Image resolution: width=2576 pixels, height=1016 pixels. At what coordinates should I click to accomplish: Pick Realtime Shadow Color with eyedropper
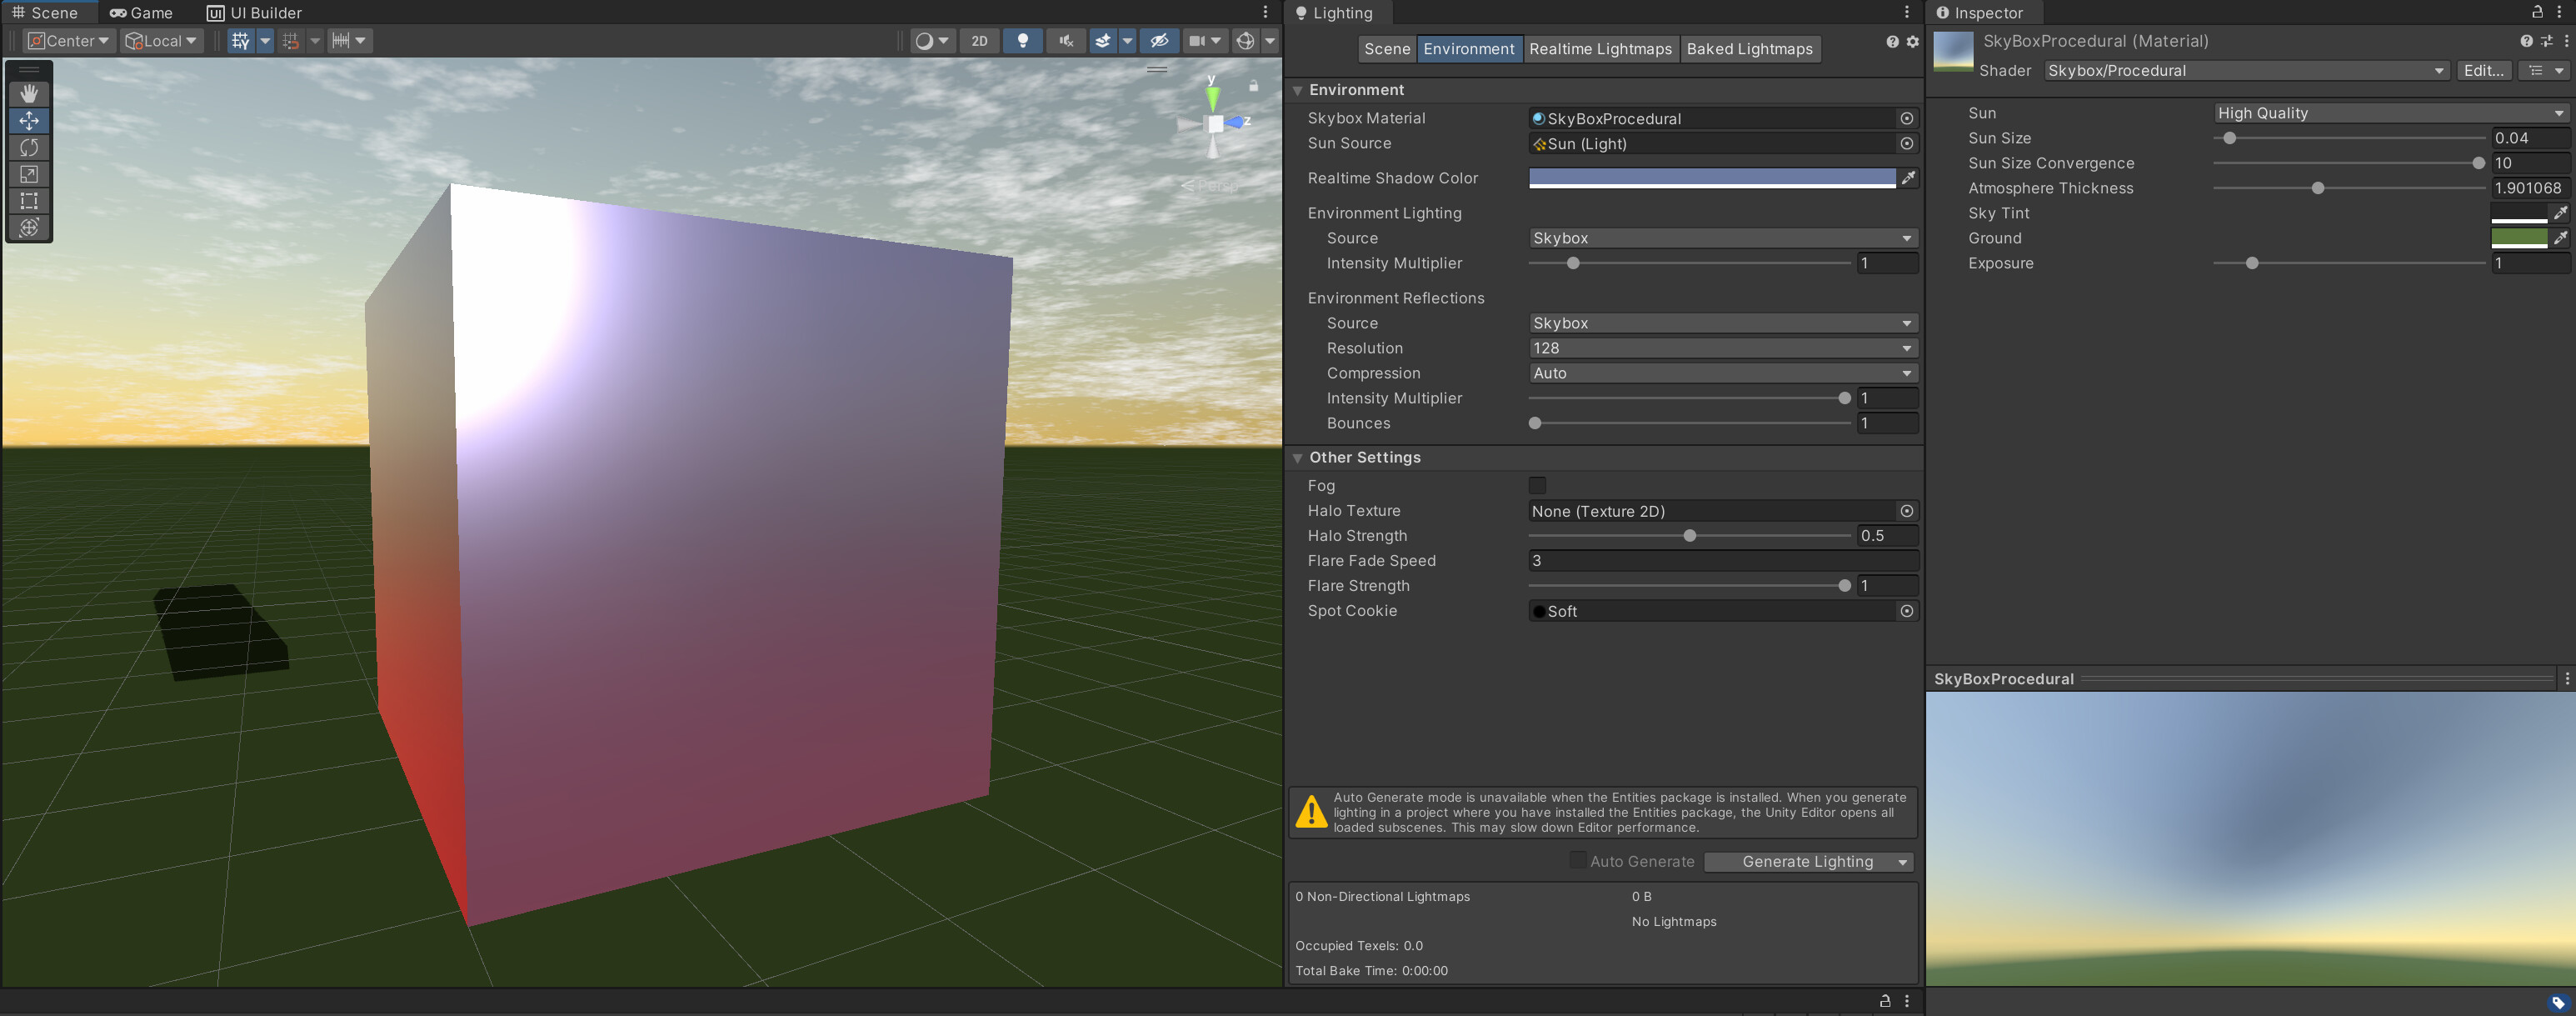(x=1908, y=178)
